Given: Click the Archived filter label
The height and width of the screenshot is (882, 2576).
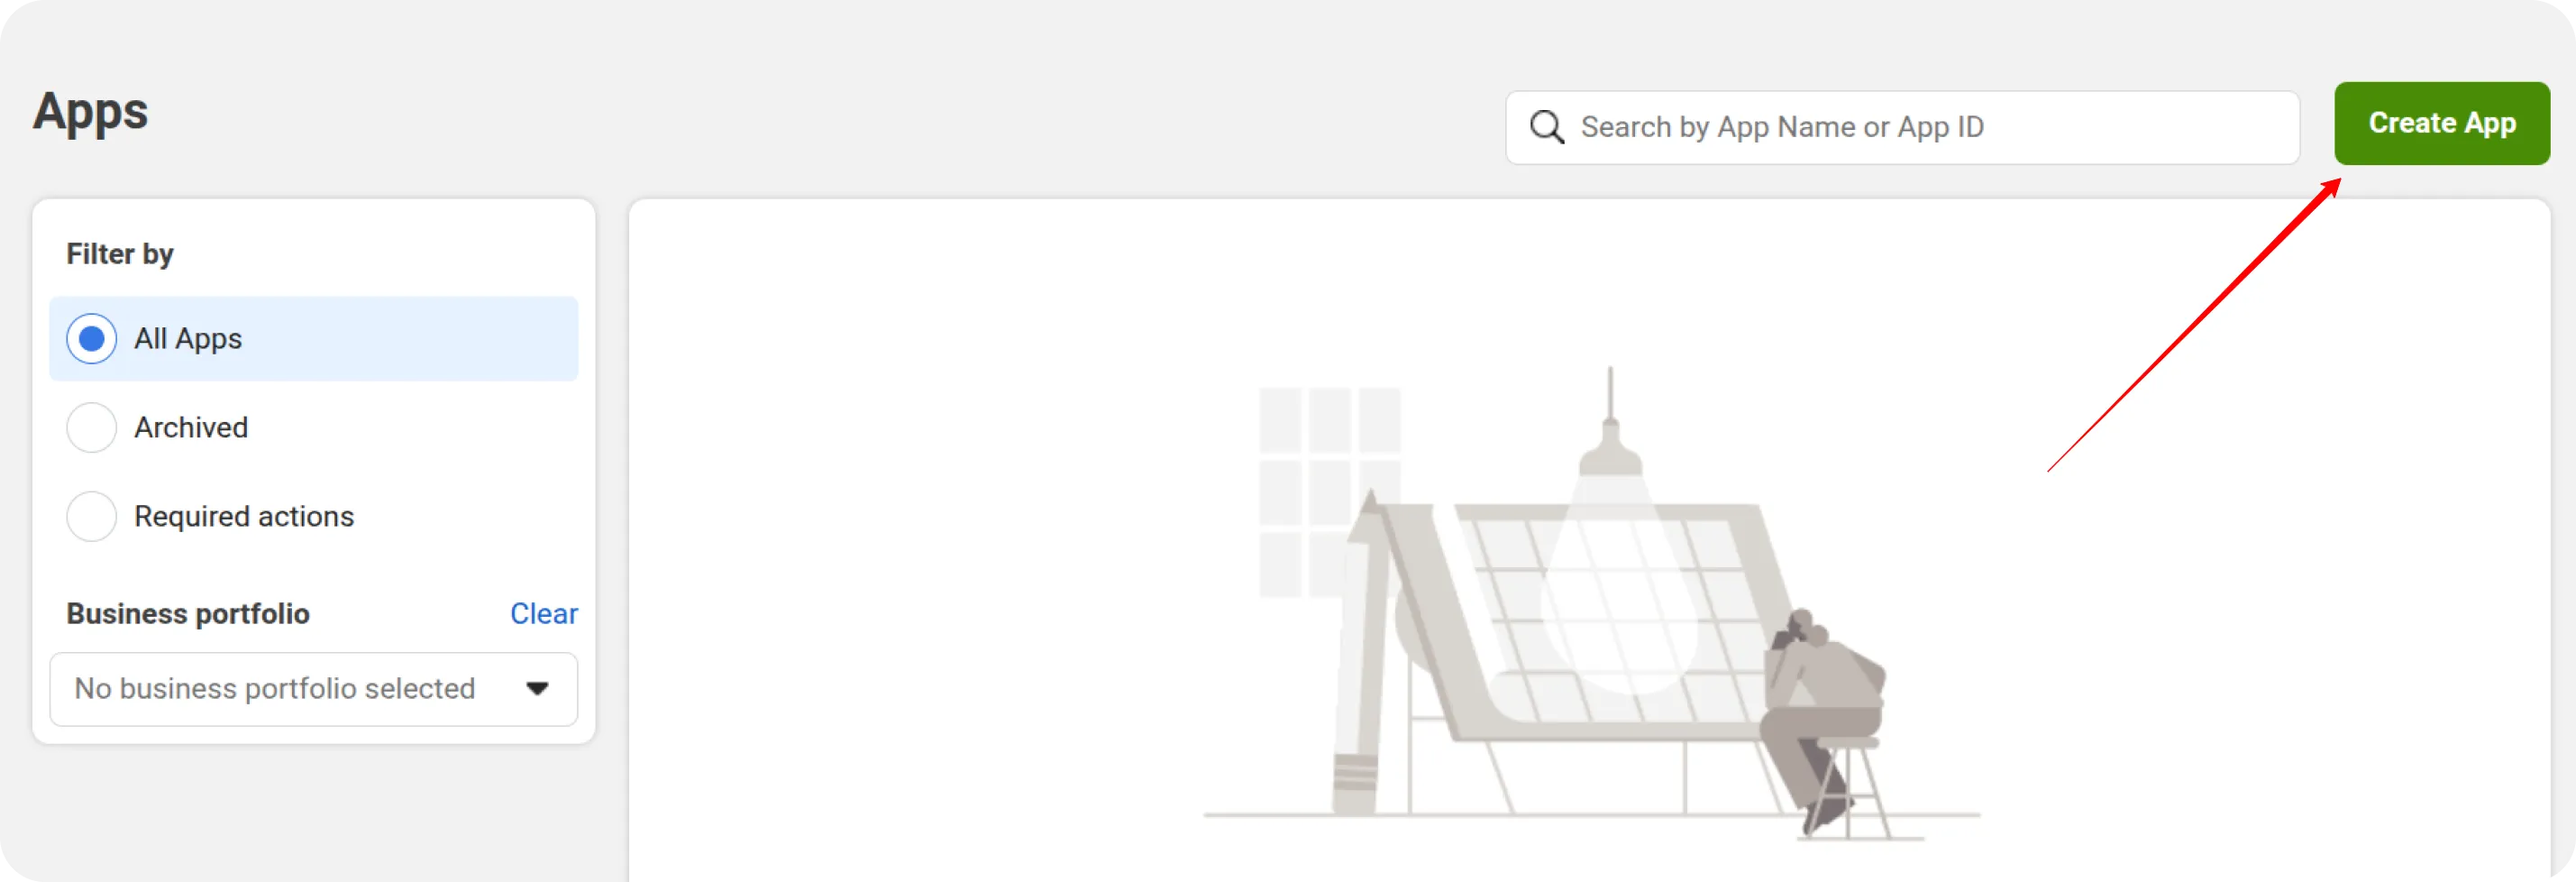Looking at the screenshot, I should (x=191, y=428).
